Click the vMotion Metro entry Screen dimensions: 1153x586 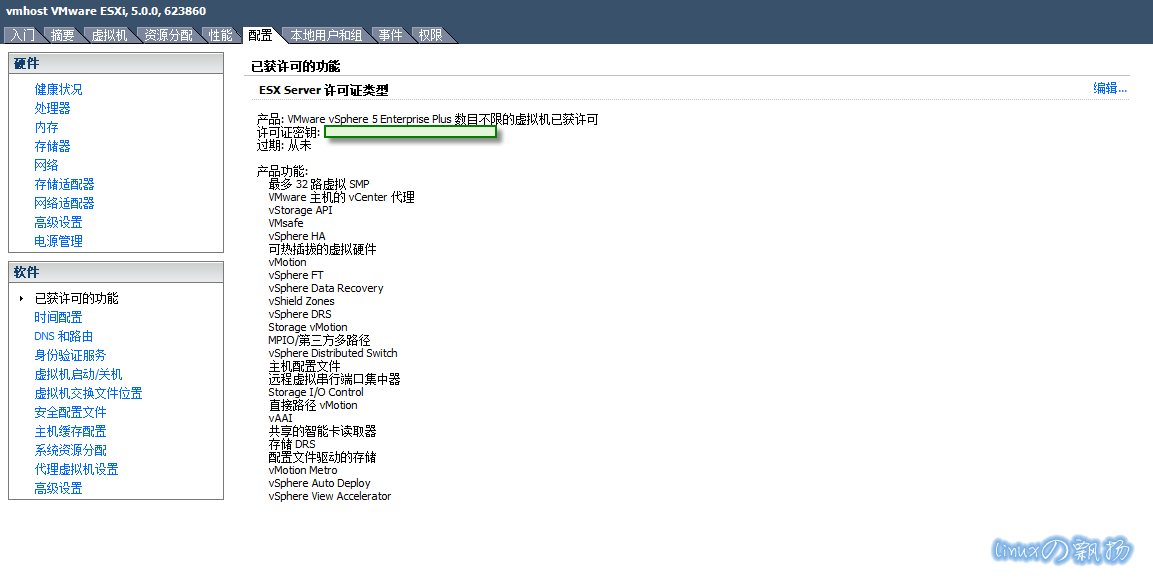tap(303, 470)
